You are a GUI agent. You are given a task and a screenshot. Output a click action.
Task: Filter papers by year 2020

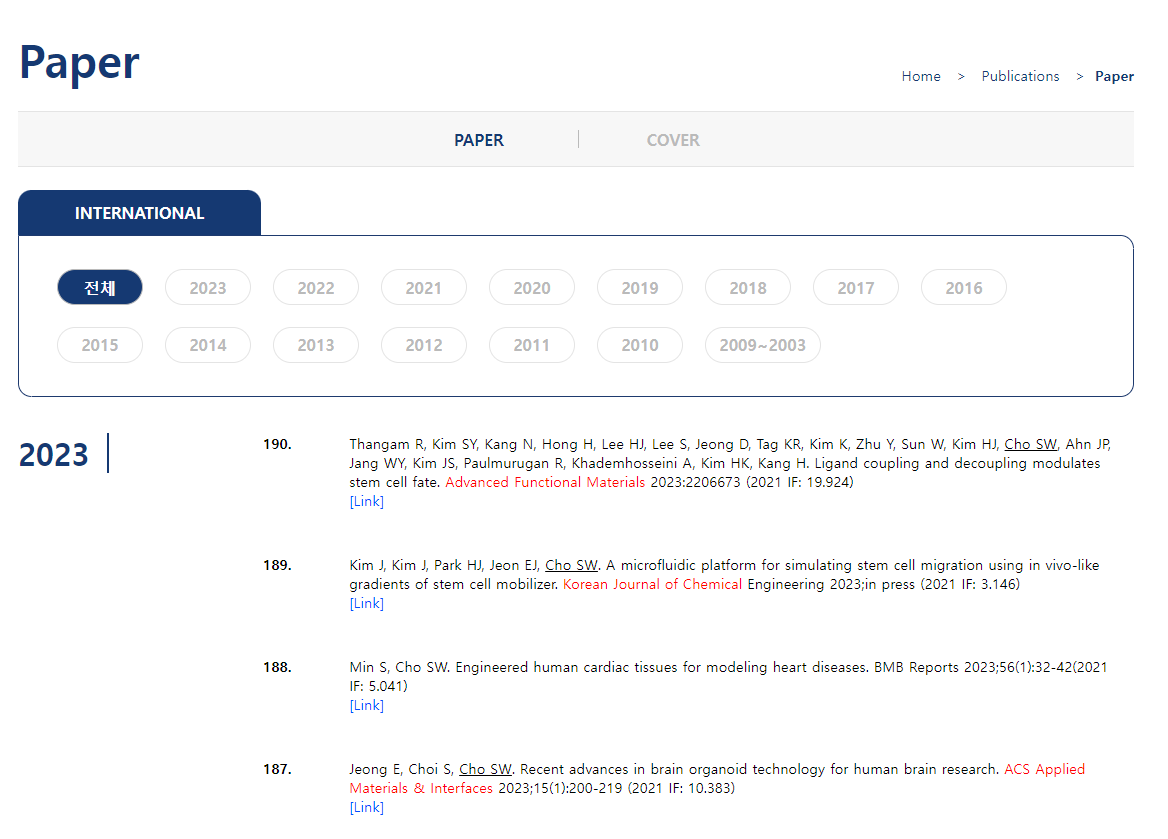532,287
